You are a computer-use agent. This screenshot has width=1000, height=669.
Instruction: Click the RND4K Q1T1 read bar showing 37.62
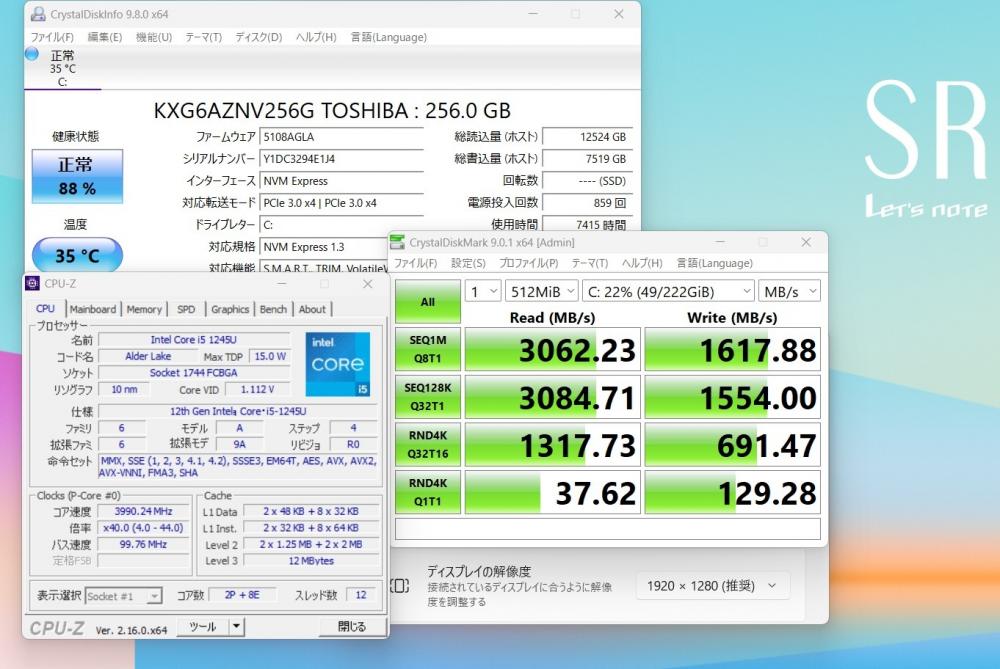[x=552, y=492]
